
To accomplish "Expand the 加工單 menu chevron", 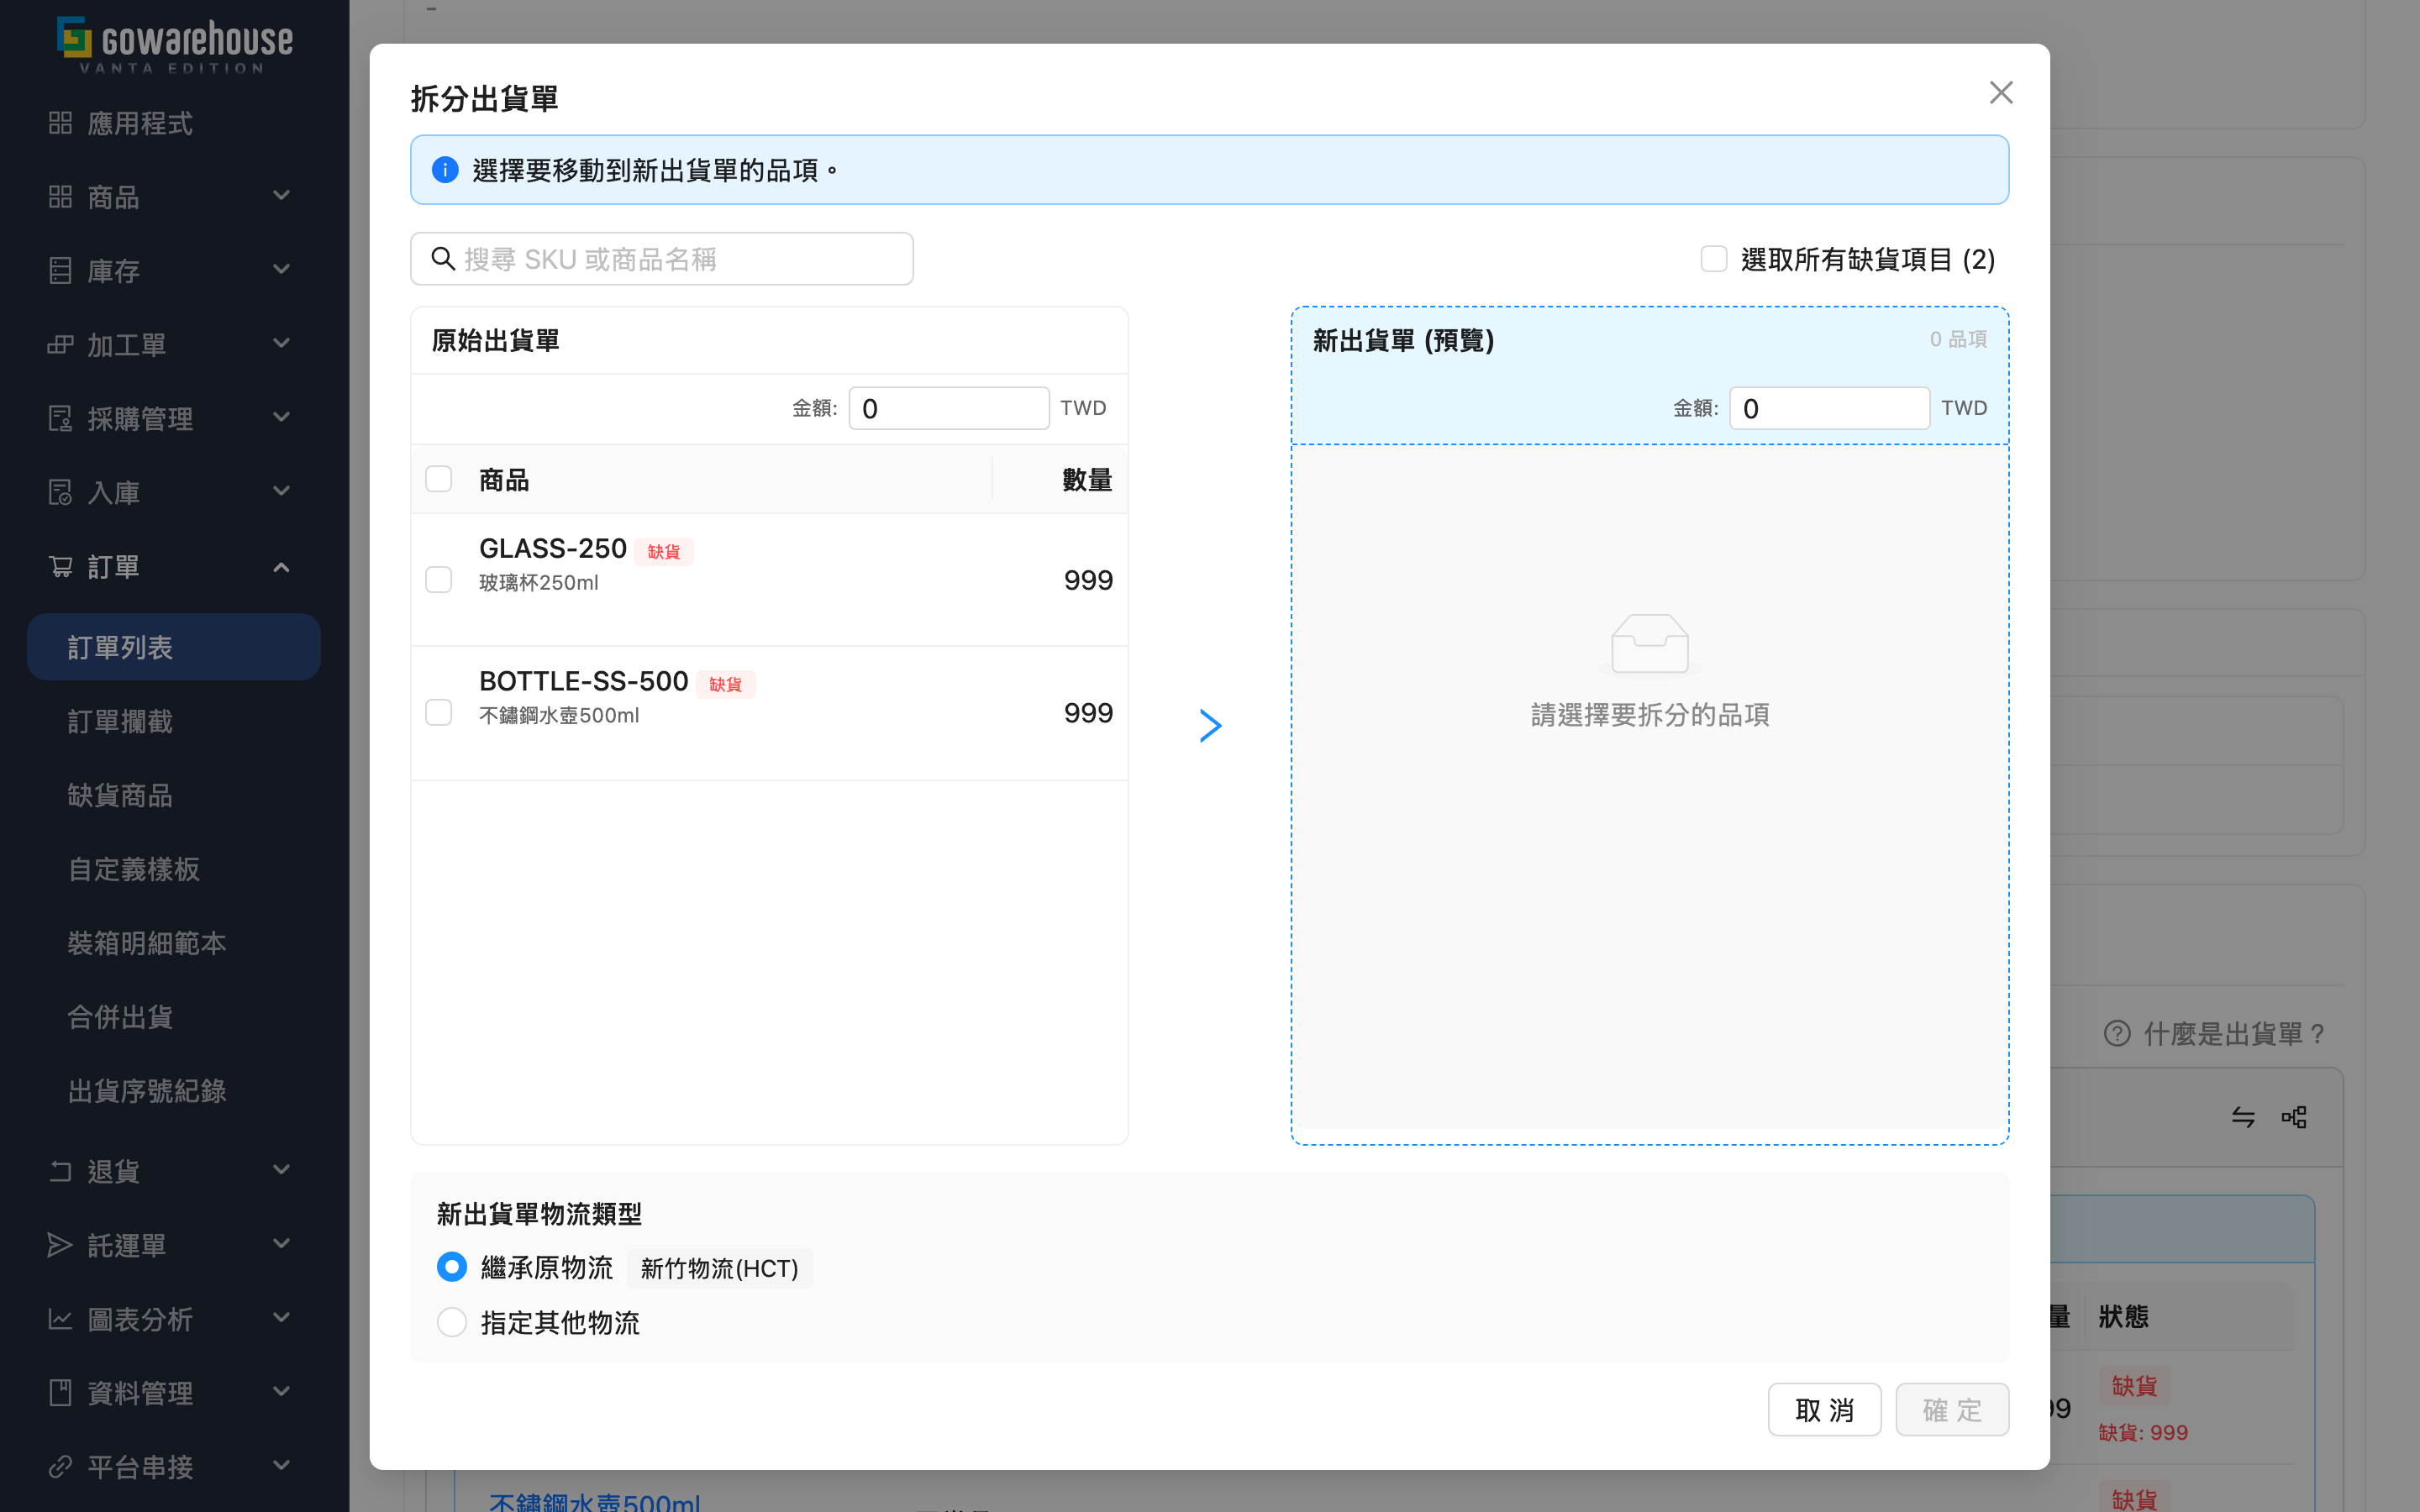I will [x=282, y=343].
